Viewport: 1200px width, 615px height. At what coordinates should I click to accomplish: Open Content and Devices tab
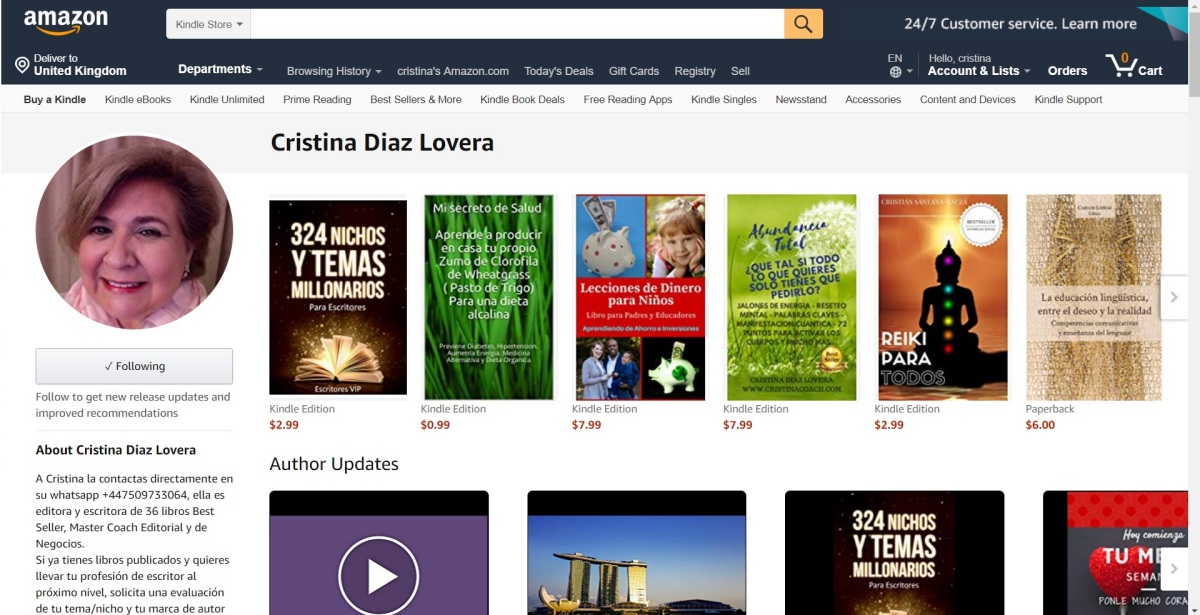tap(968, 99)
